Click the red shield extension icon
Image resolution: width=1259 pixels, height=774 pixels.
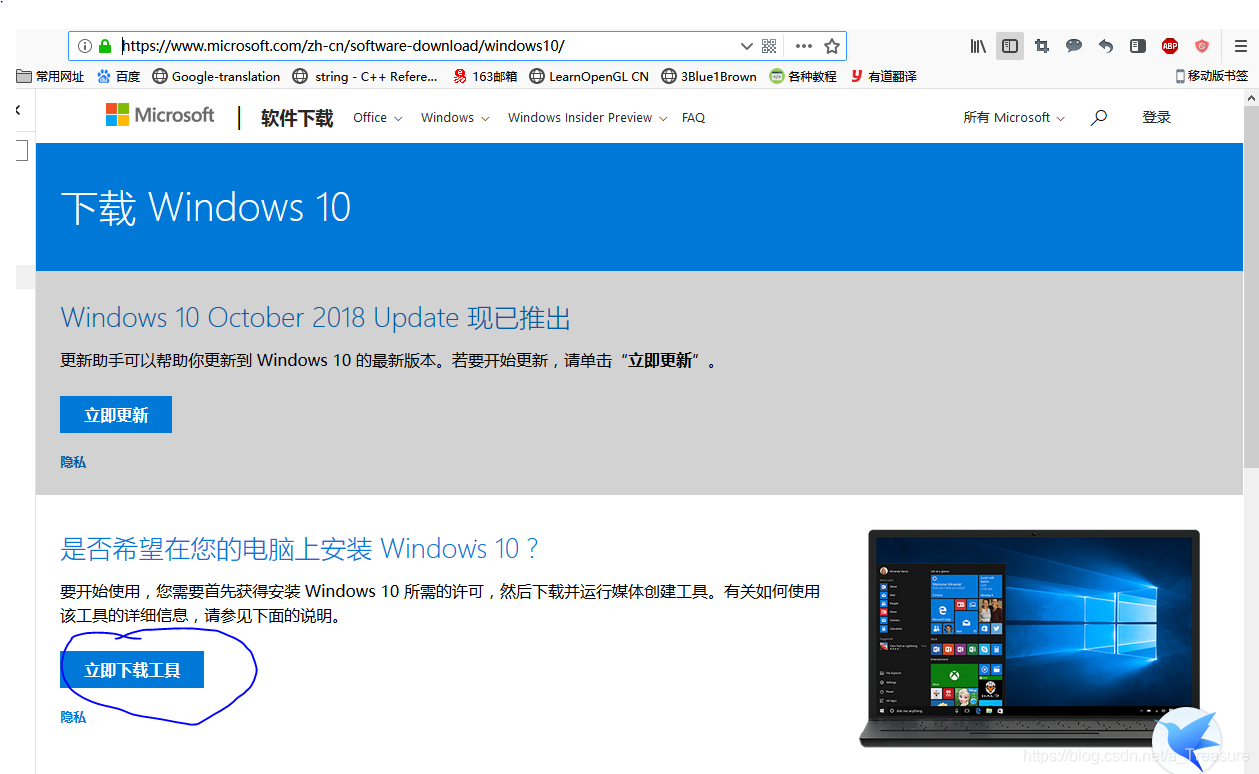click(1202, 46)
